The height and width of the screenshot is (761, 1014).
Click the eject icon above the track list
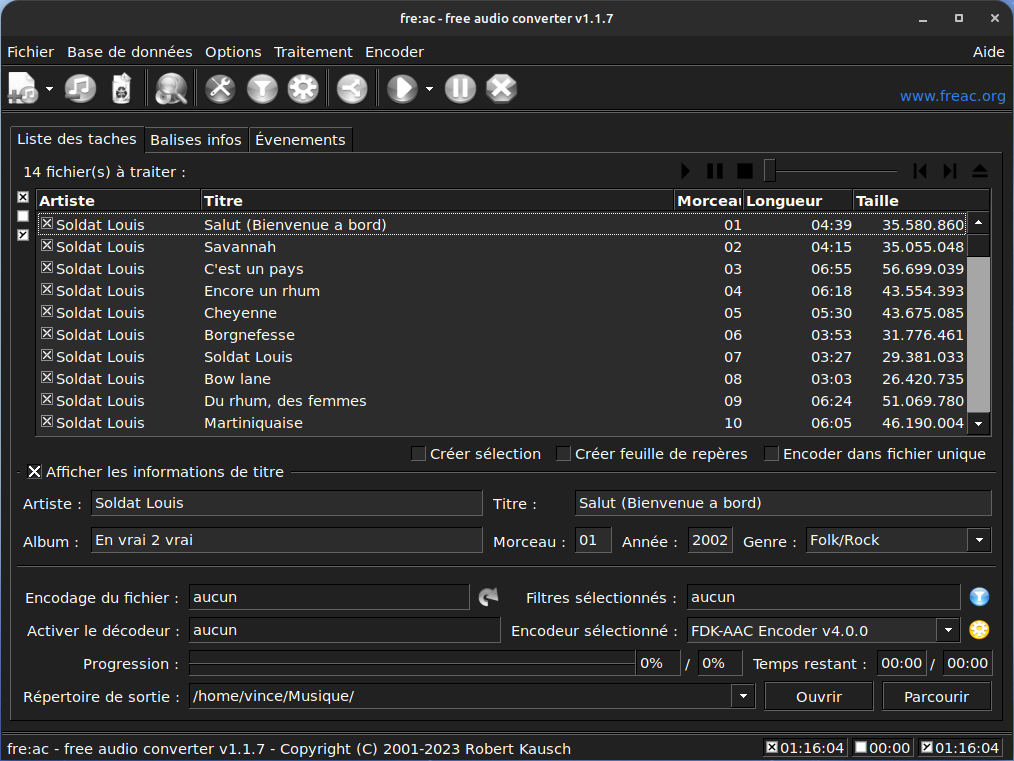pyautogui.click(x=980, y=172)
